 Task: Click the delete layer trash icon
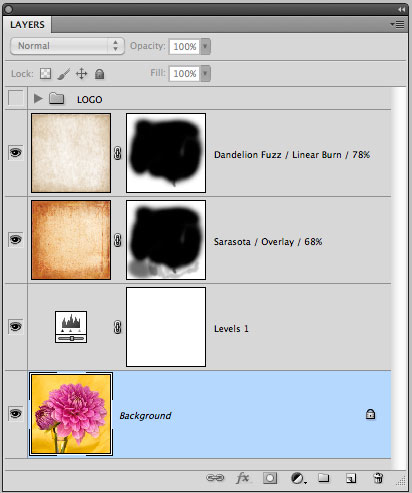click(x=378, y=478)
